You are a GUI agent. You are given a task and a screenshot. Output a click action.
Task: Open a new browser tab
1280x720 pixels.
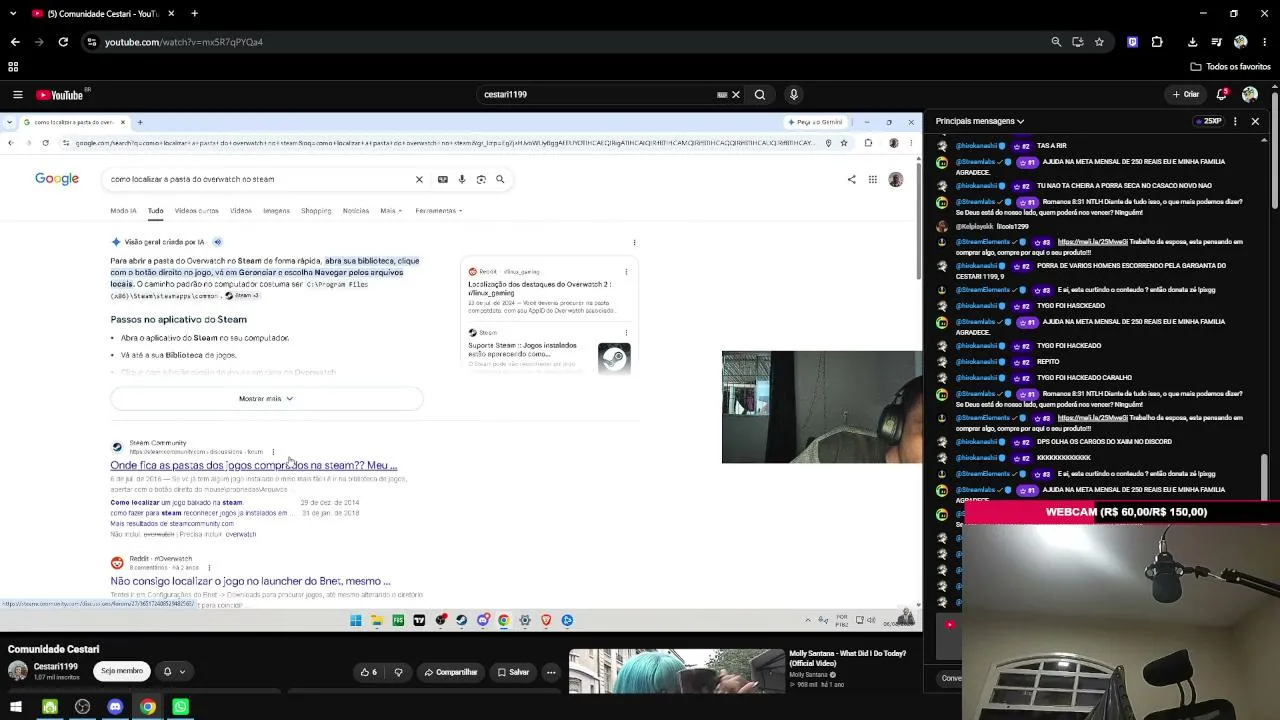pyautogui.click(x=194, y=14)
